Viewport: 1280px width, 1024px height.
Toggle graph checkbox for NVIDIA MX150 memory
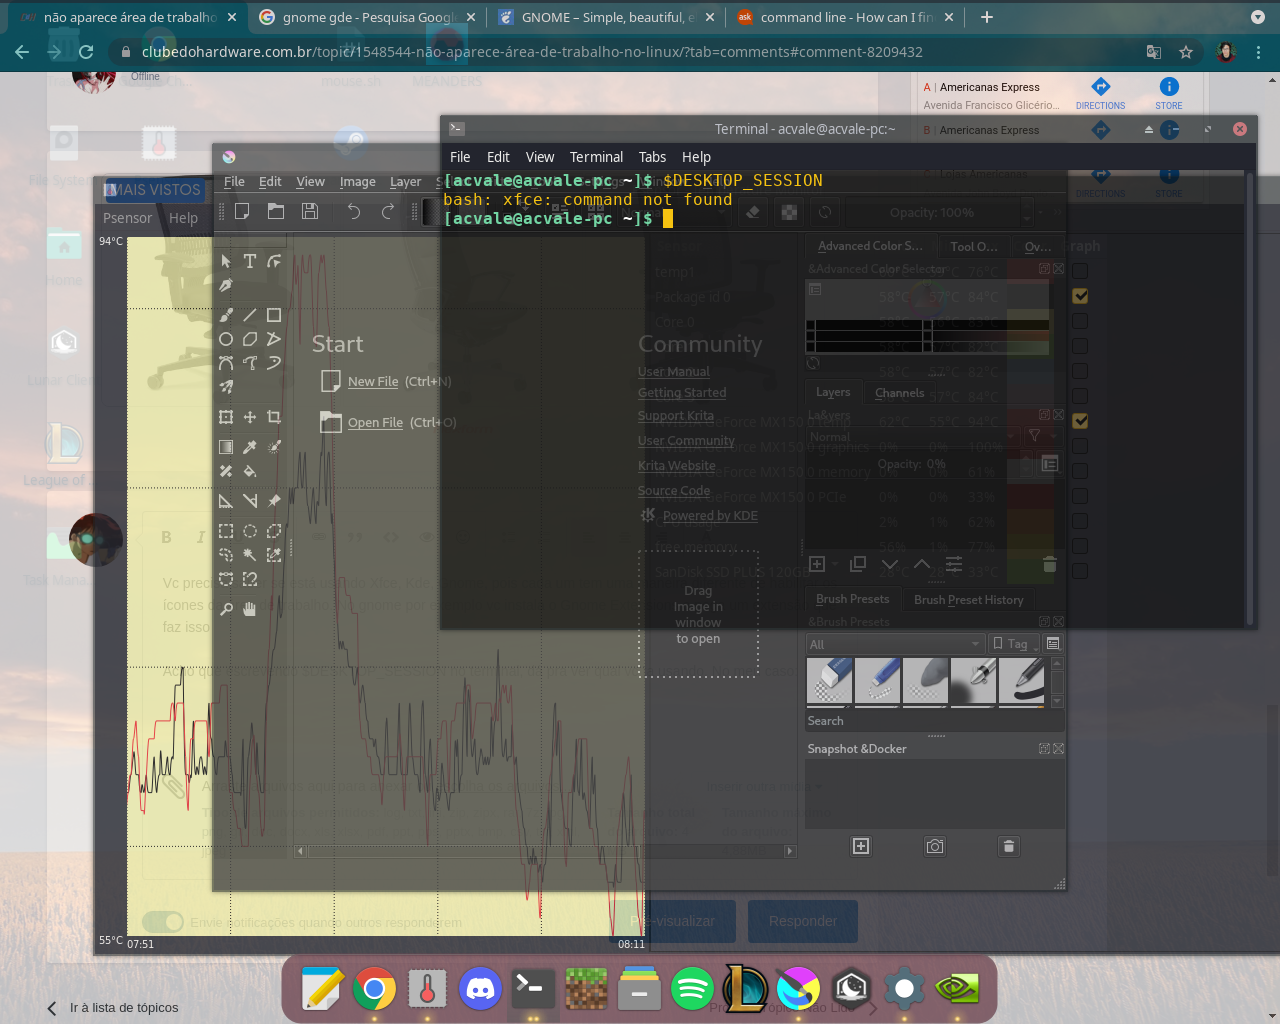[1080, 471]
